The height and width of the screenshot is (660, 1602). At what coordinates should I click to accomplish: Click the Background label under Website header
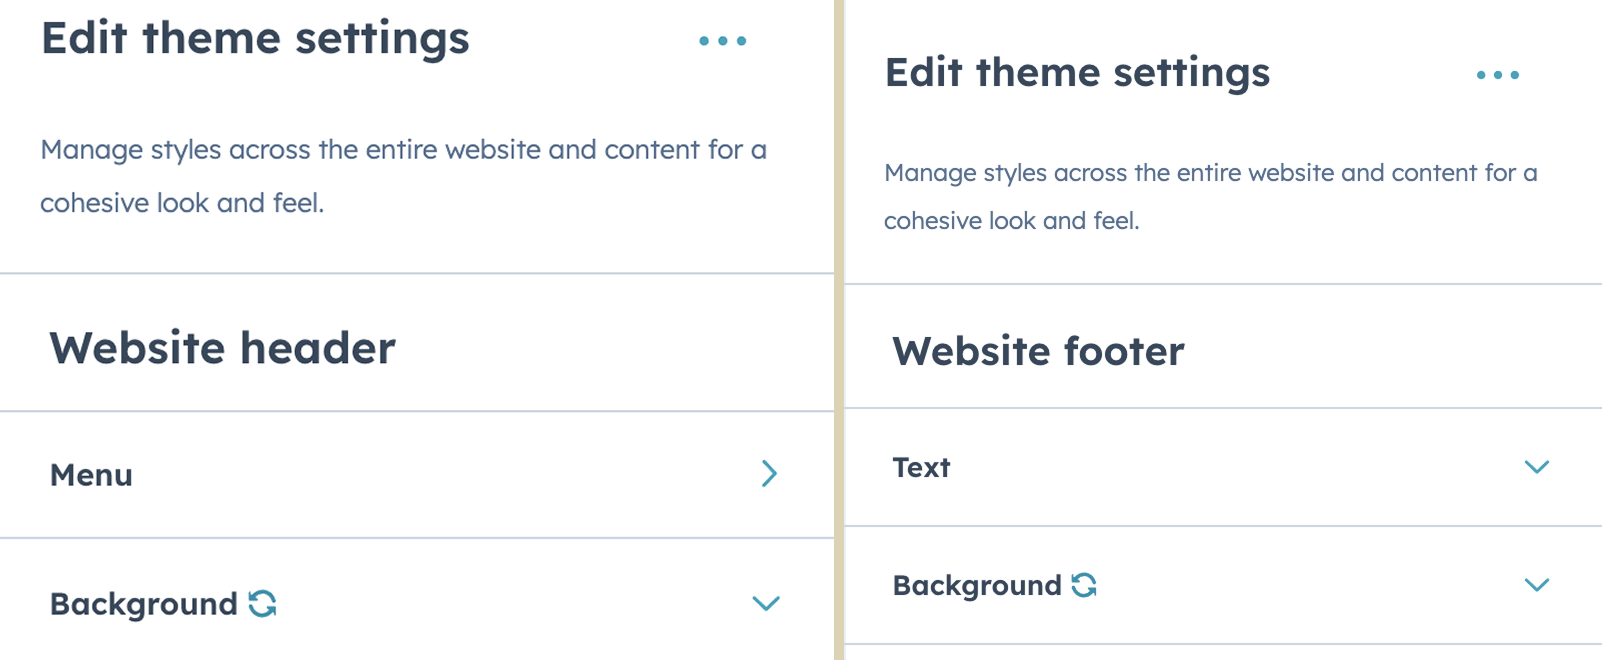144,604
